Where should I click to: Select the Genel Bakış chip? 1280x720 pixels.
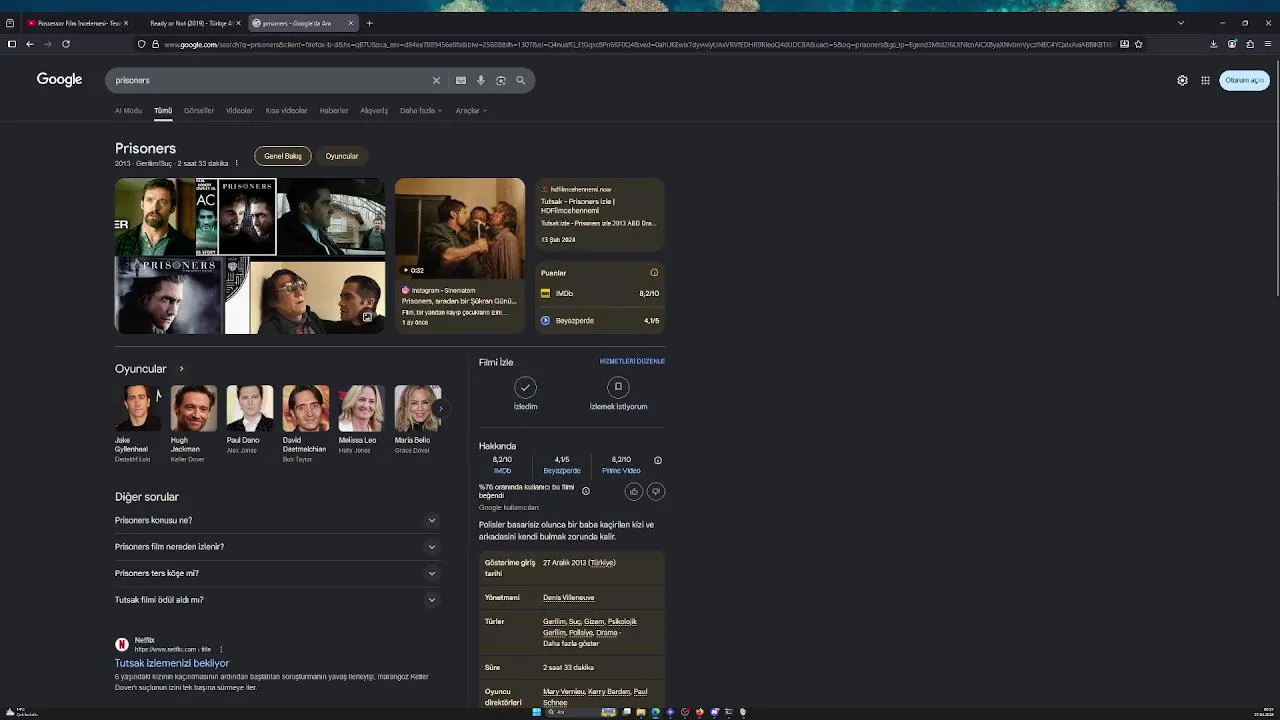point(283,156)
